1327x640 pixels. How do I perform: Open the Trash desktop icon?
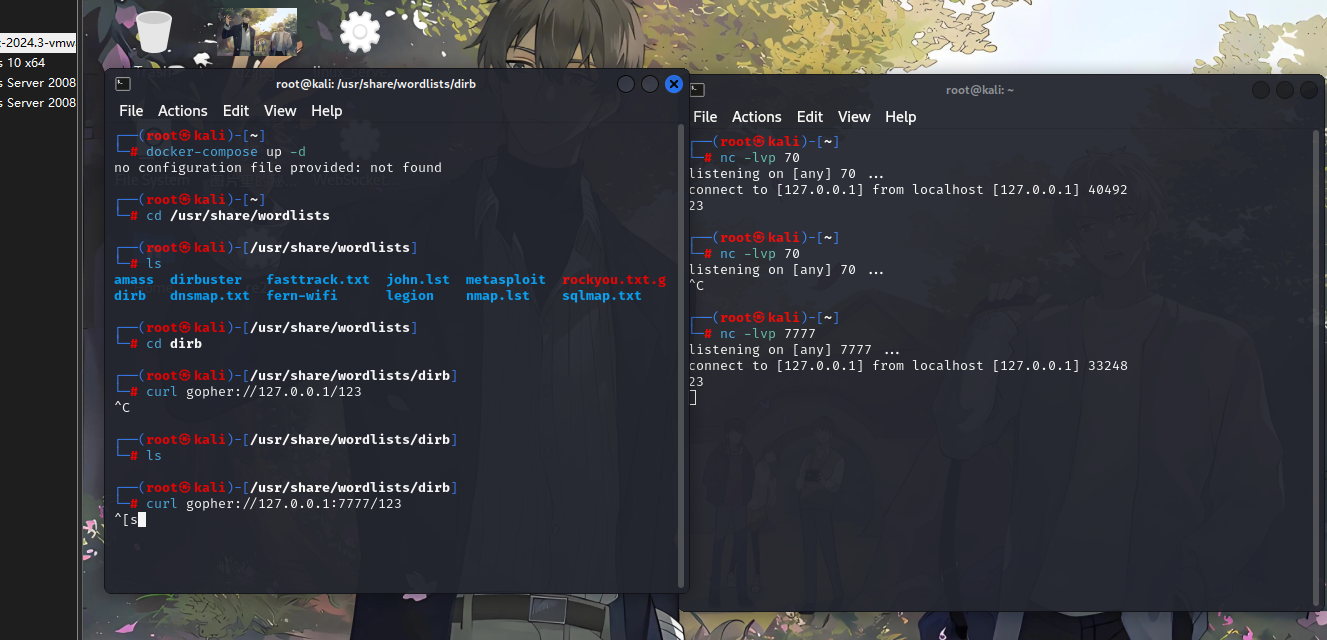[x=154, y=32]
